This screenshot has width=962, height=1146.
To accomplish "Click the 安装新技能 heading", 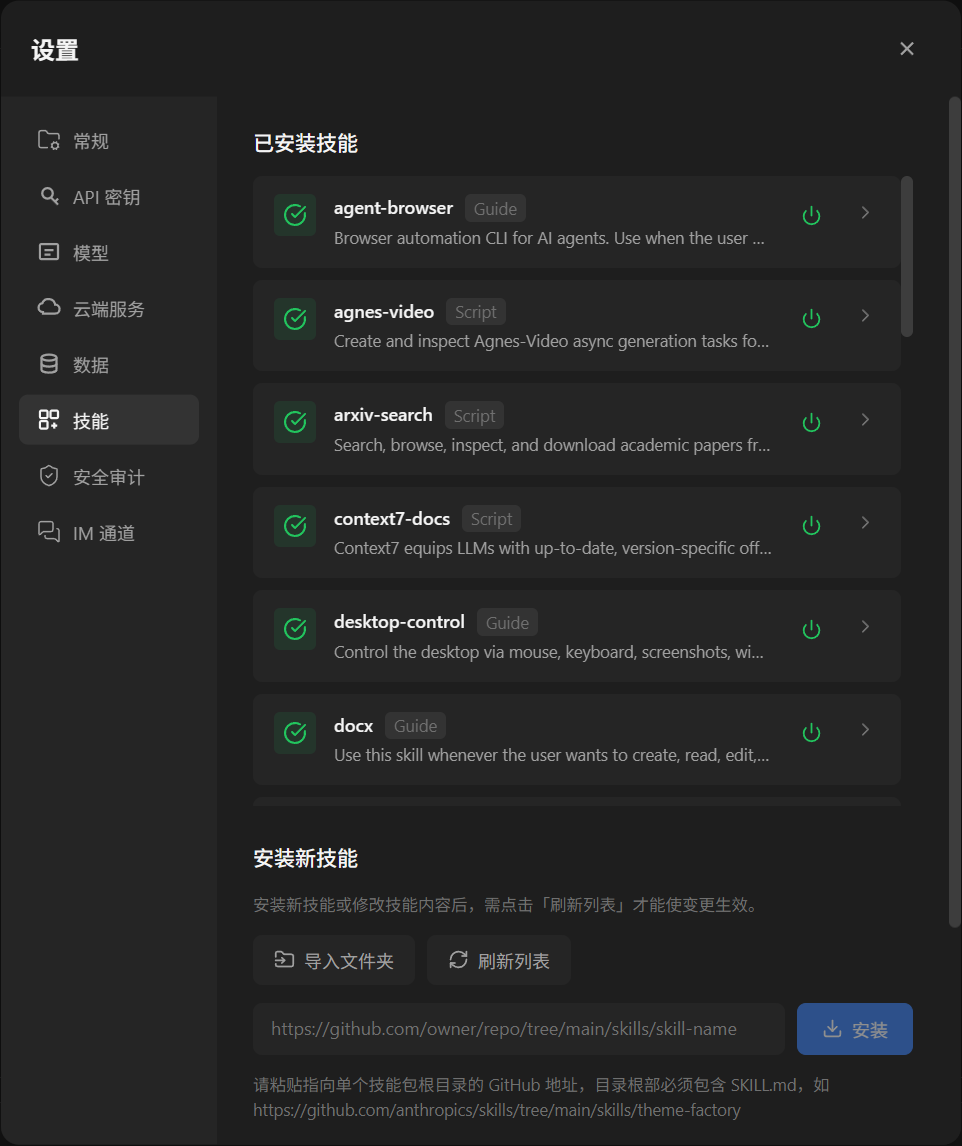I will (306, 858).
